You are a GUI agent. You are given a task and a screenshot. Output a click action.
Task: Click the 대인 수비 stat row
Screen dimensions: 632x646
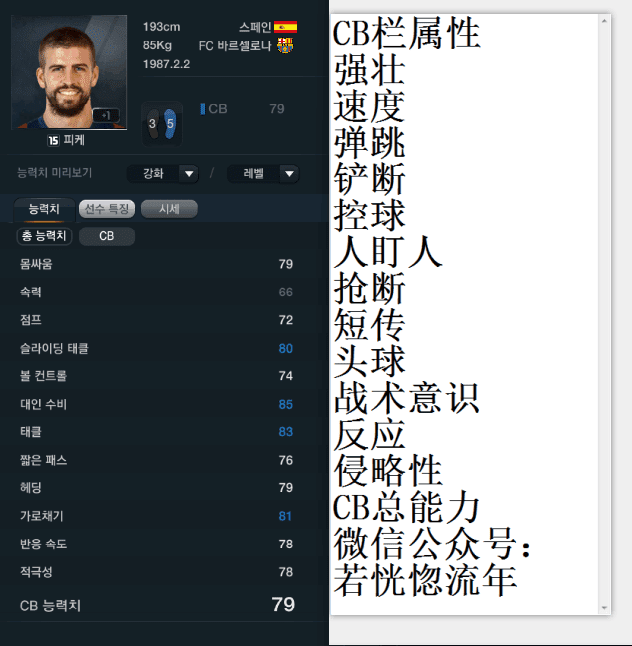[157, 404]
